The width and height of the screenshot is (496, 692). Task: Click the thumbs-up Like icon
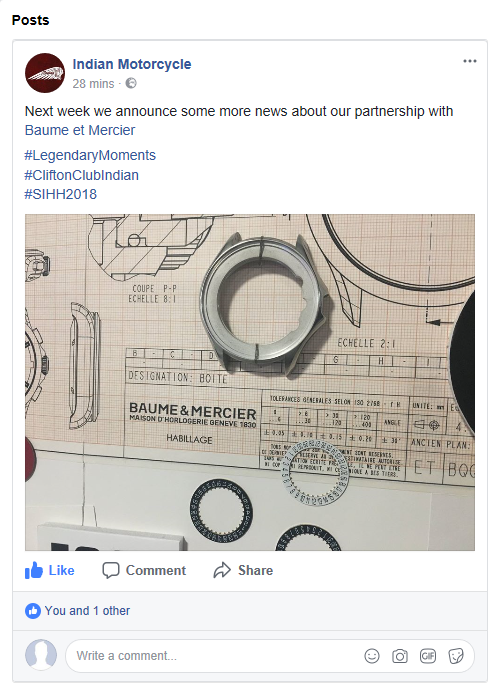coord(34,570)
